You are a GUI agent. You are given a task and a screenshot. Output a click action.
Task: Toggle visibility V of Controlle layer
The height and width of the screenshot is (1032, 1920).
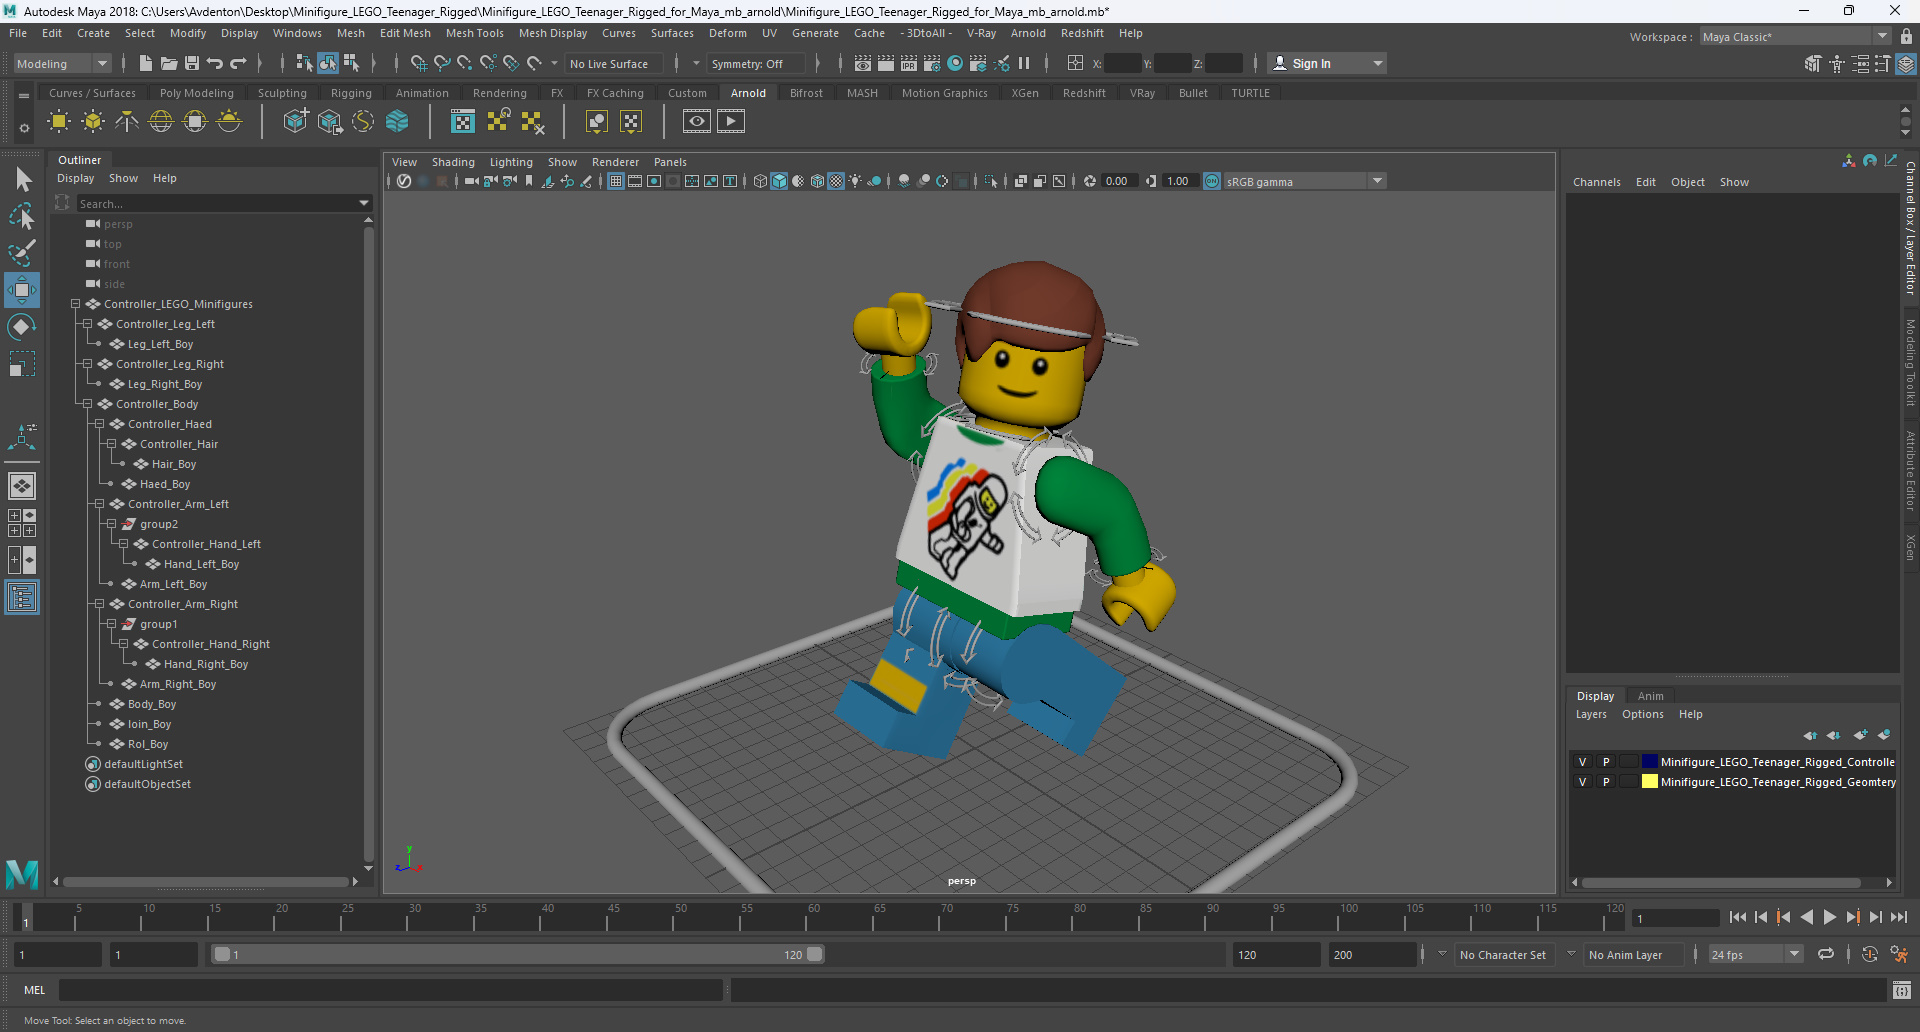click(1582, 762)
